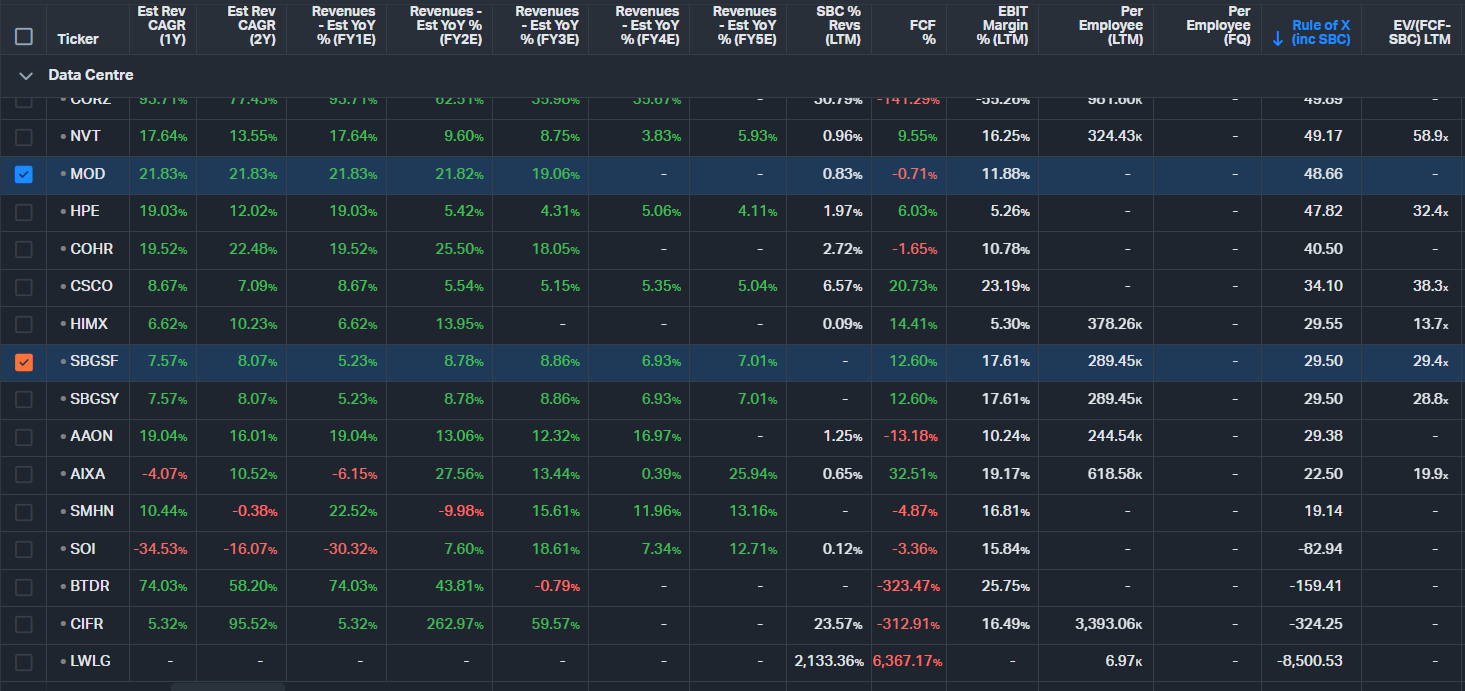1465x691 pixels.
Task: Collapse the Data Centre group chevron
Action: pyautogui.click(x=26, y=76)
